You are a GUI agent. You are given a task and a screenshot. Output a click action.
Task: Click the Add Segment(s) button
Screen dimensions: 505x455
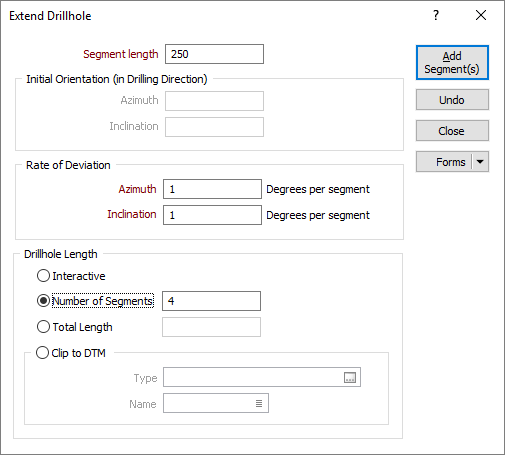pos(452,62)
